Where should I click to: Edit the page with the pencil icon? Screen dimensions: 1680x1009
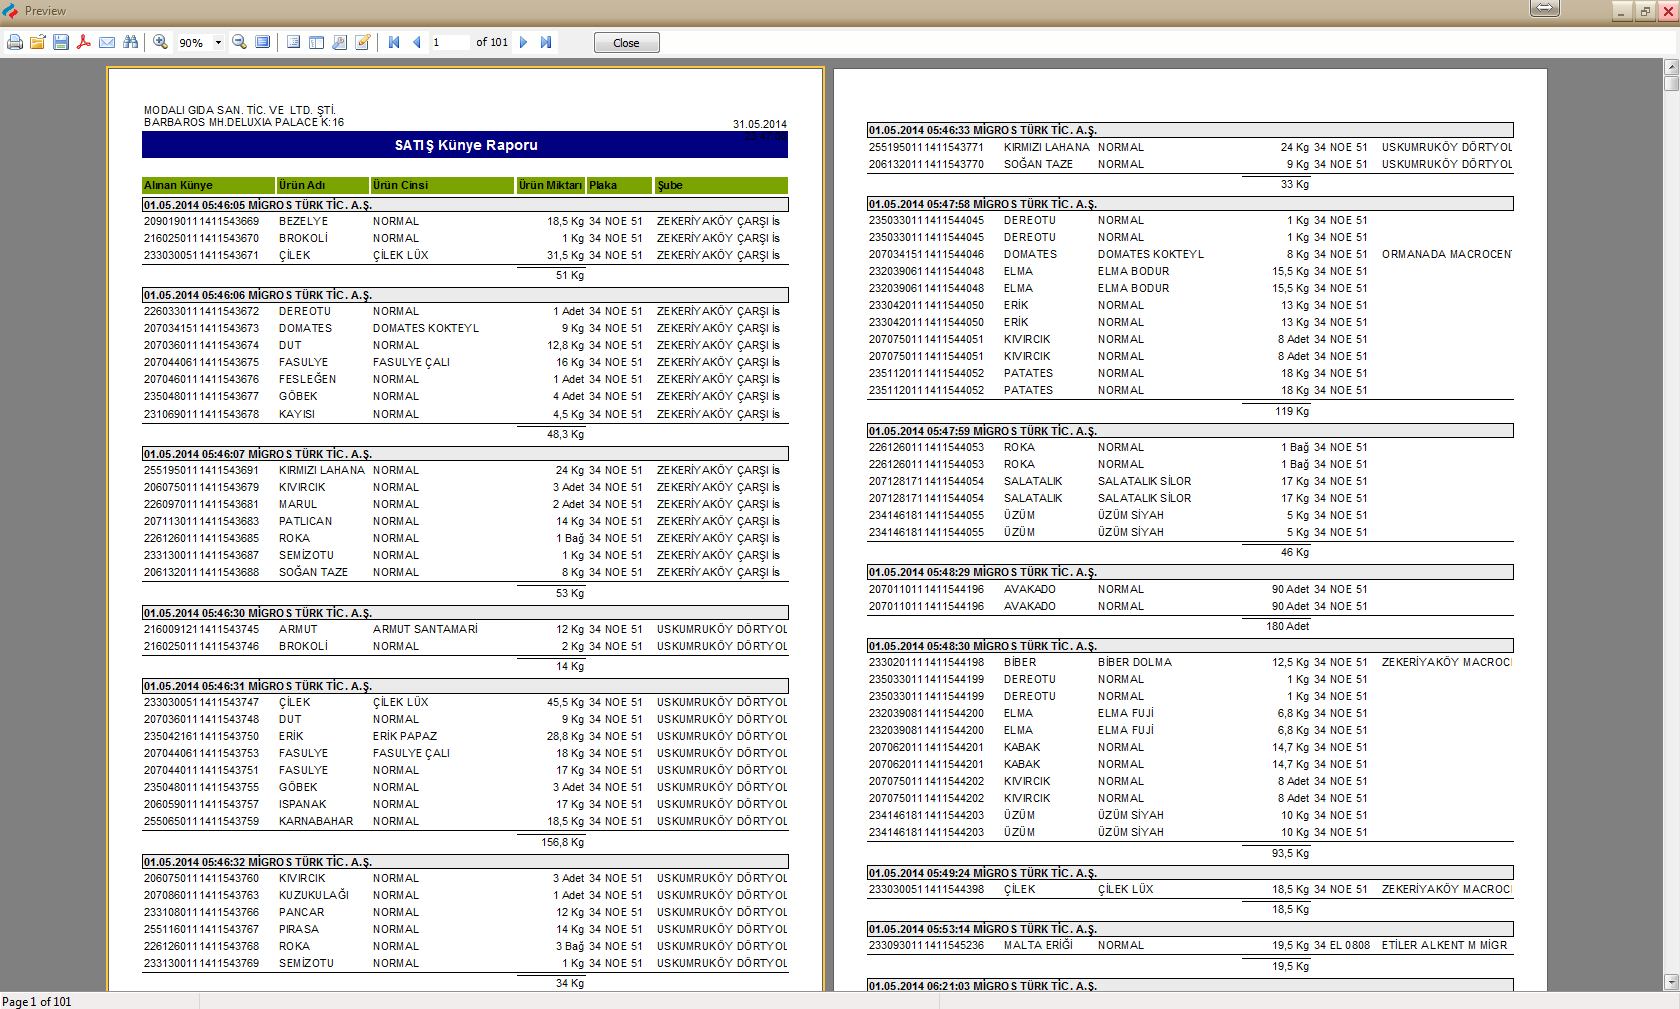[362, 42]
